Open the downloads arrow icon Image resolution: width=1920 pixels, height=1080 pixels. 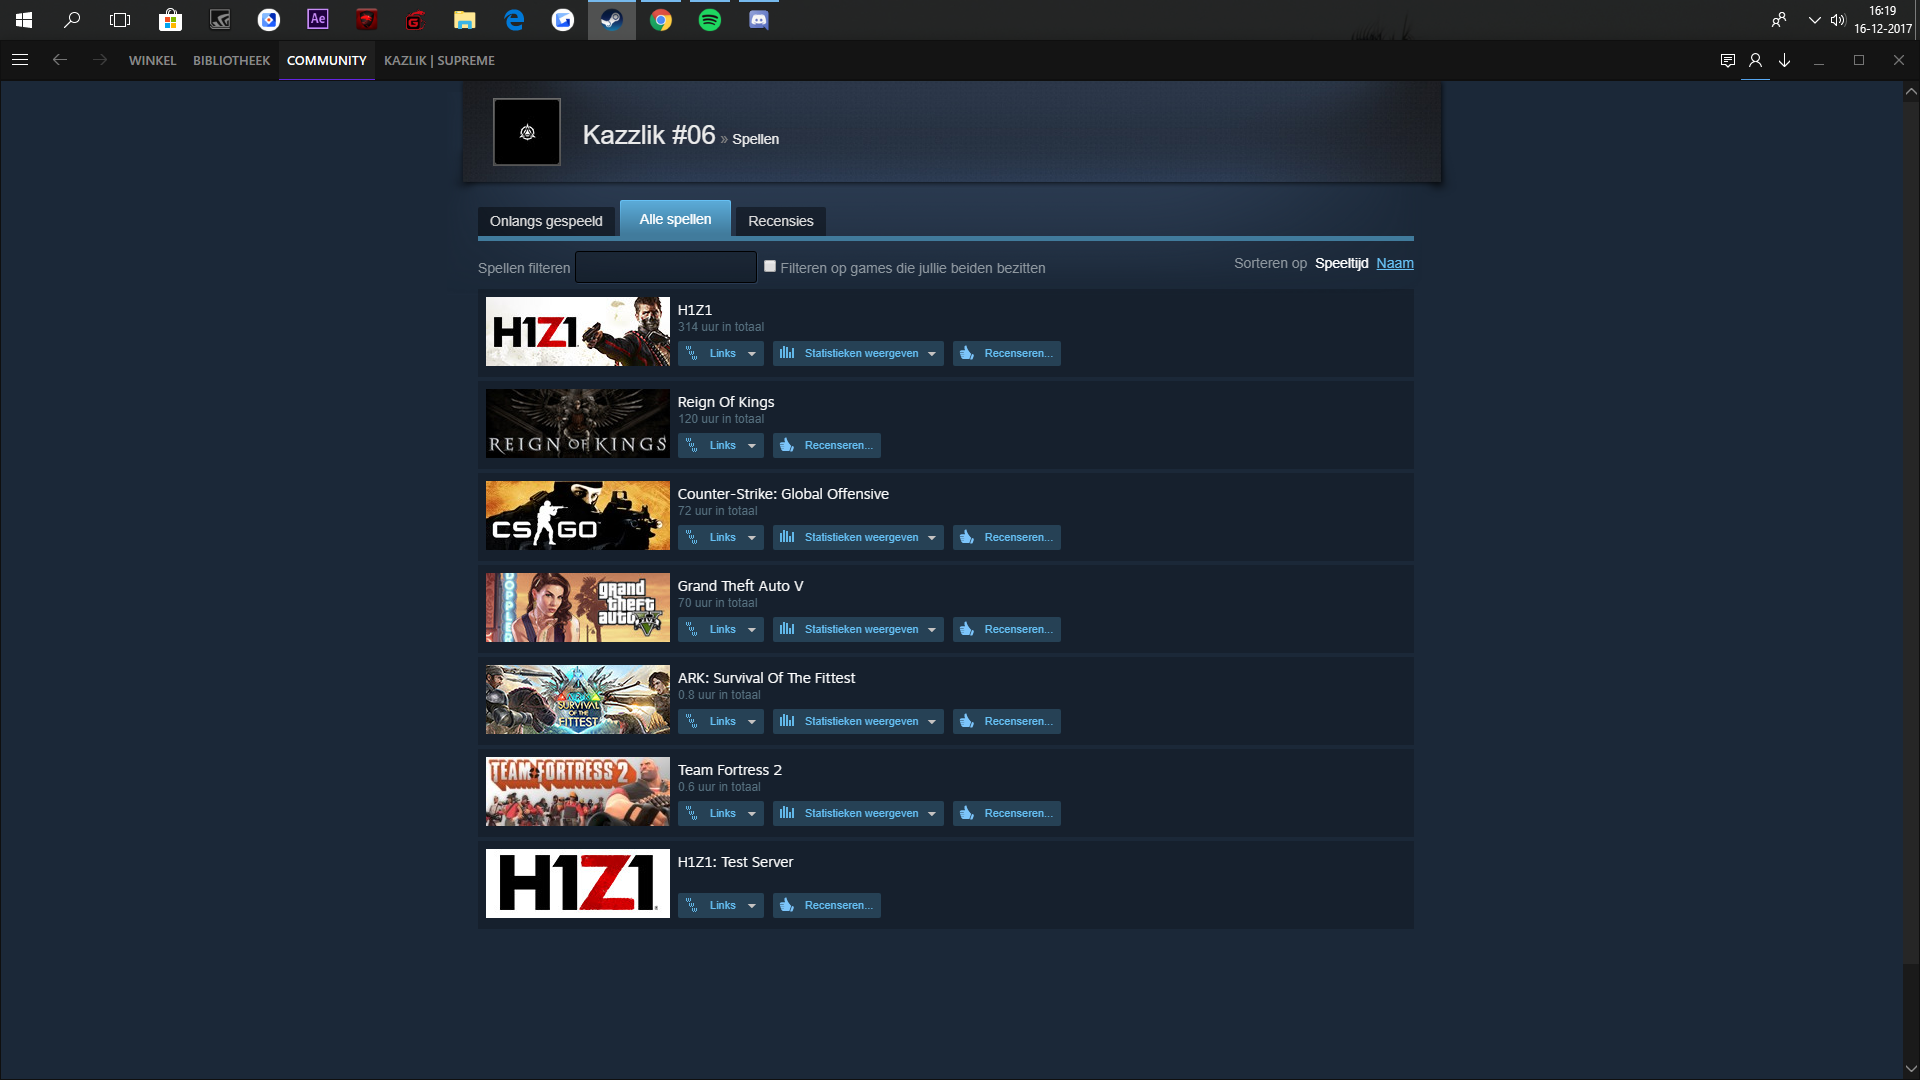coord(1784,60)
